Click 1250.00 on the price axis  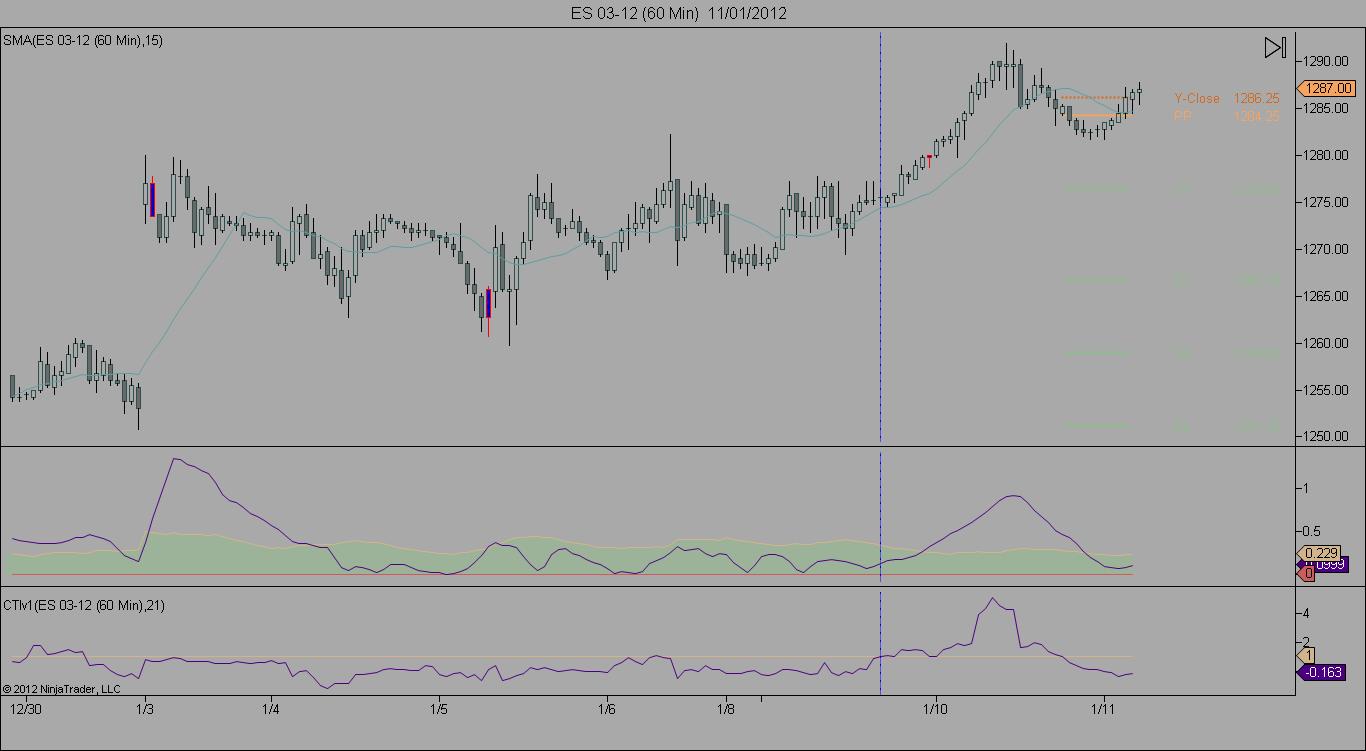[x=1326, y=436]
